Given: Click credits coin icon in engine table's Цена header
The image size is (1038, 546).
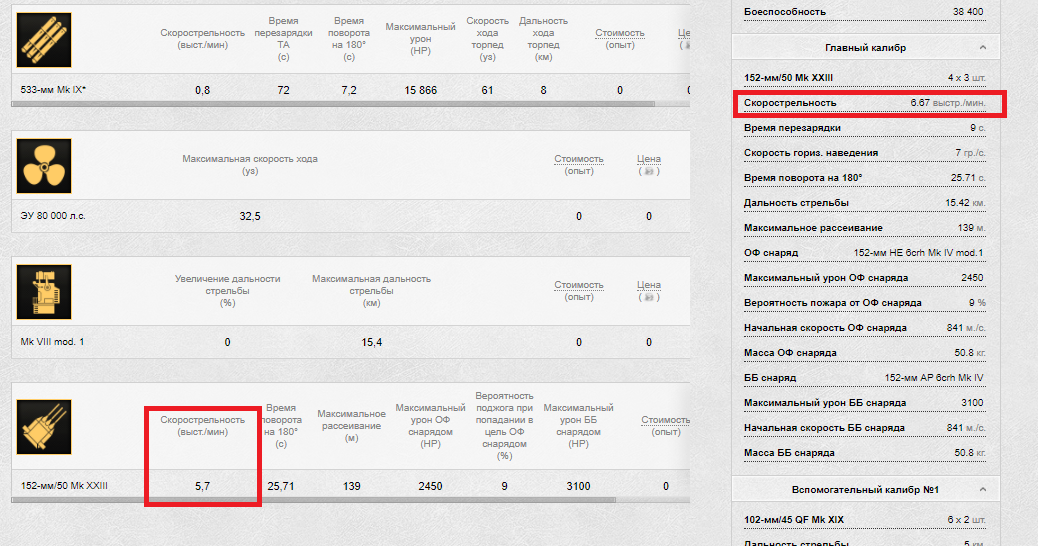Looking at the screenshot, I should tap(649, 171).
